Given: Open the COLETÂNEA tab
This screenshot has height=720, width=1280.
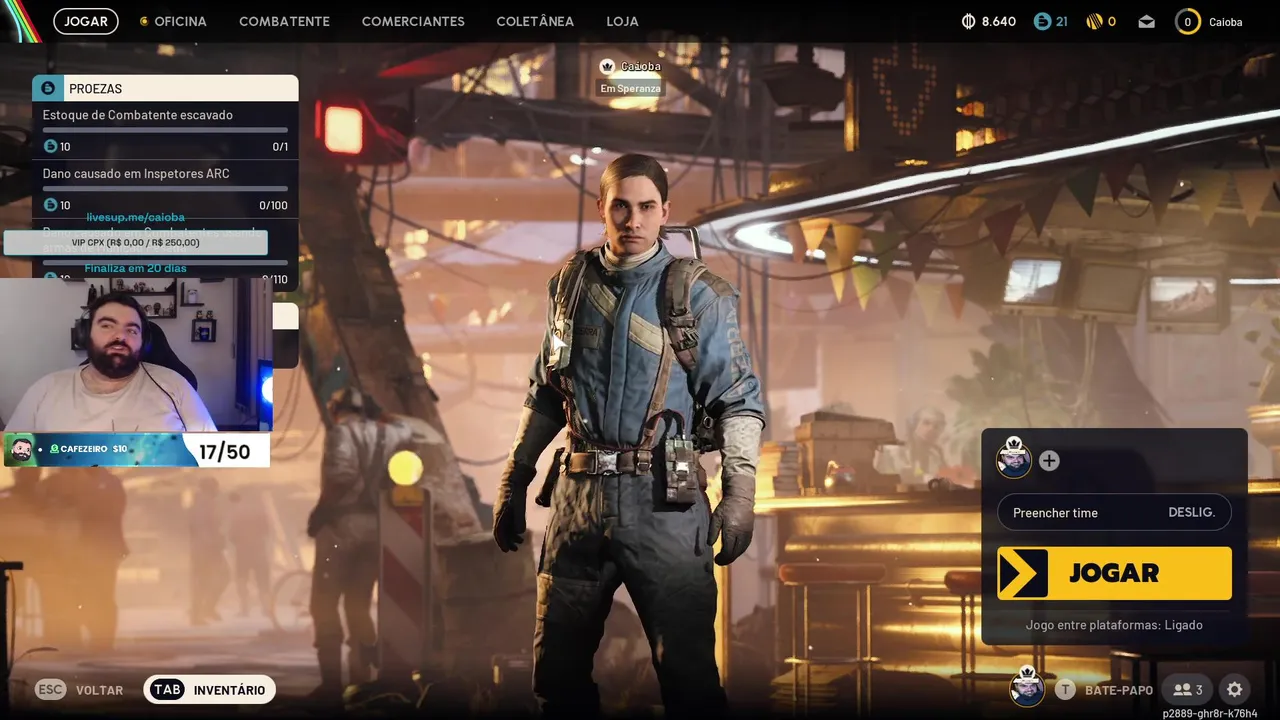Looking at the screenshot, I should coord(535,21).
